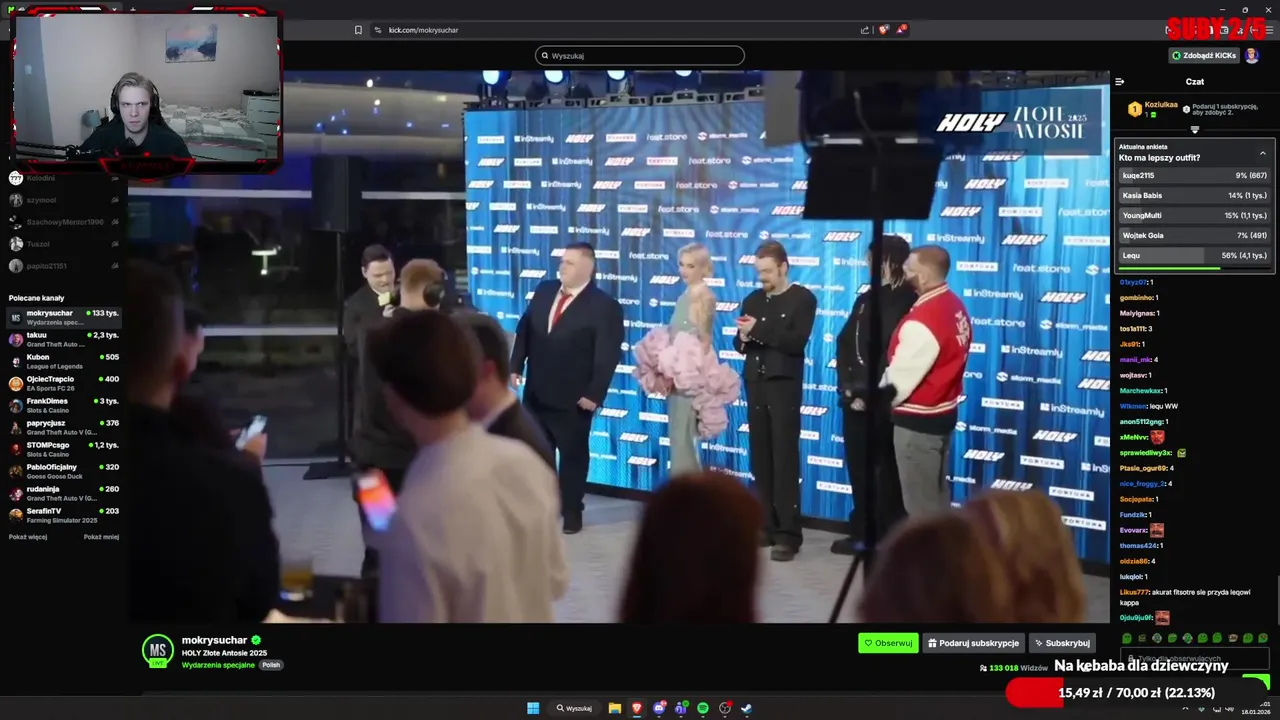Open Spotify from the taskbar

pyautogui.click(x=703, y=708)
